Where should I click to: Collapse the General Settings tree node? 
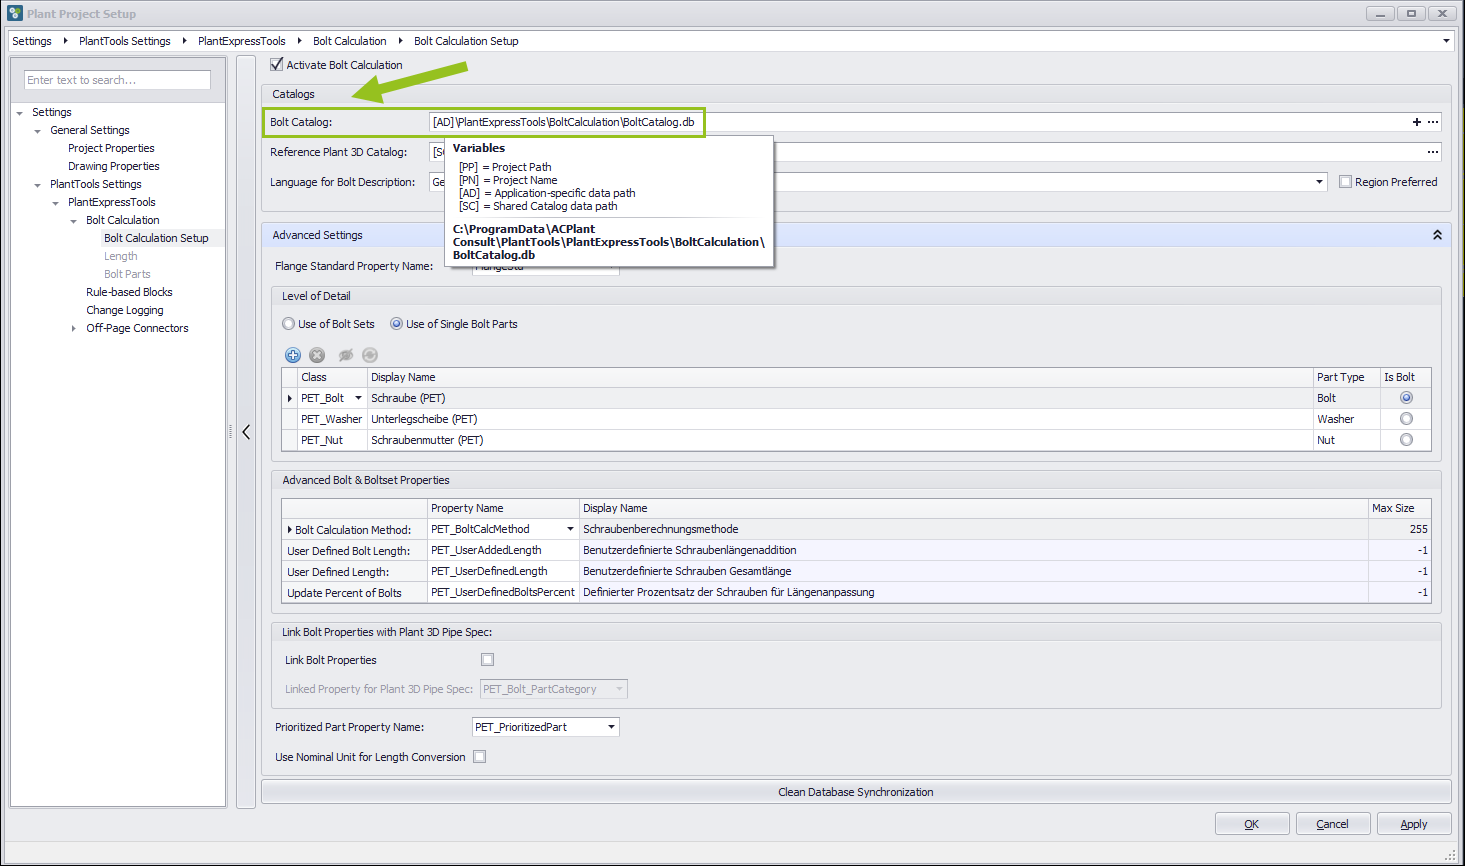pyautogui.click(x=38, y=131)
